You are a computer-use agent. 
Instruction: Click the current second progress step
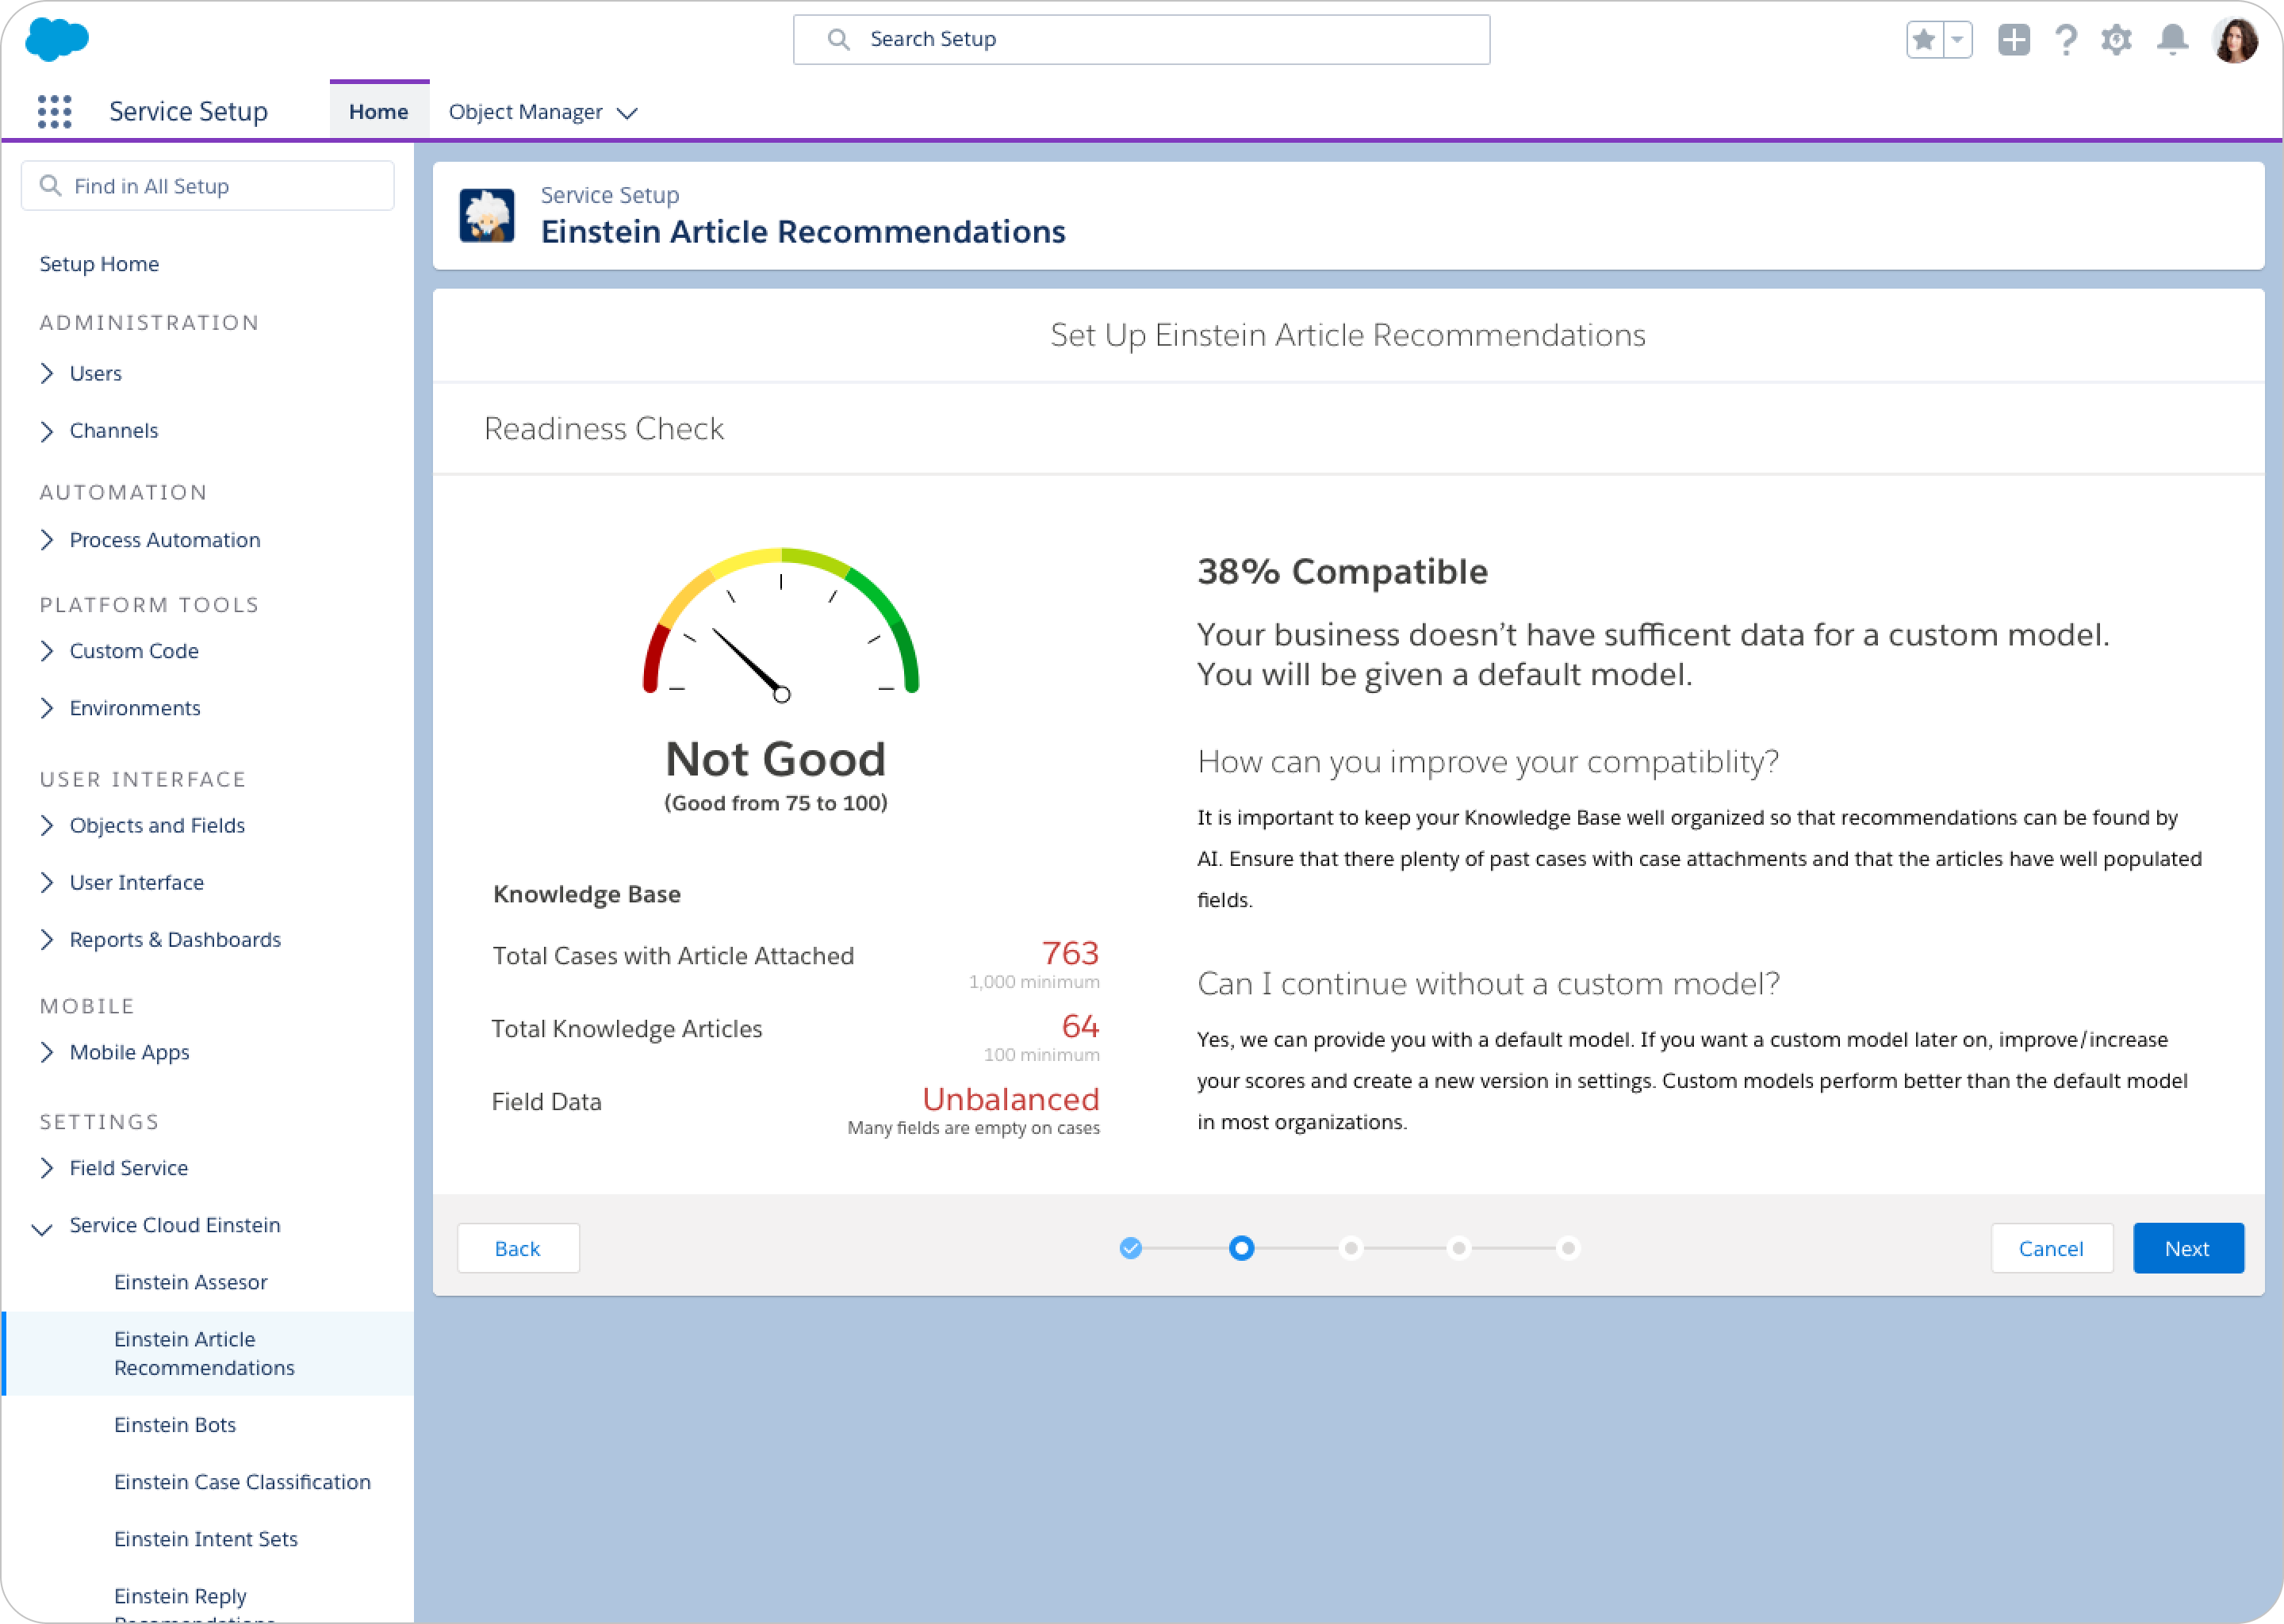point(1241,1248)
